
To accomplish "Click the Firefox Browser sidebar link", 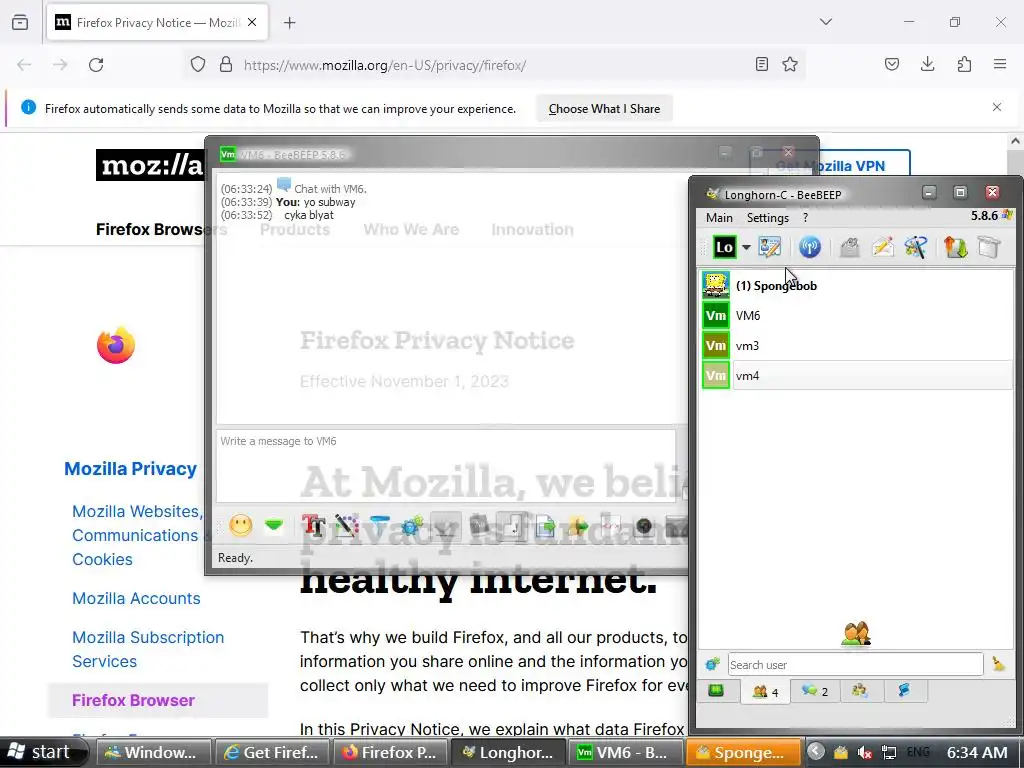I will click(x=133, y=700).
